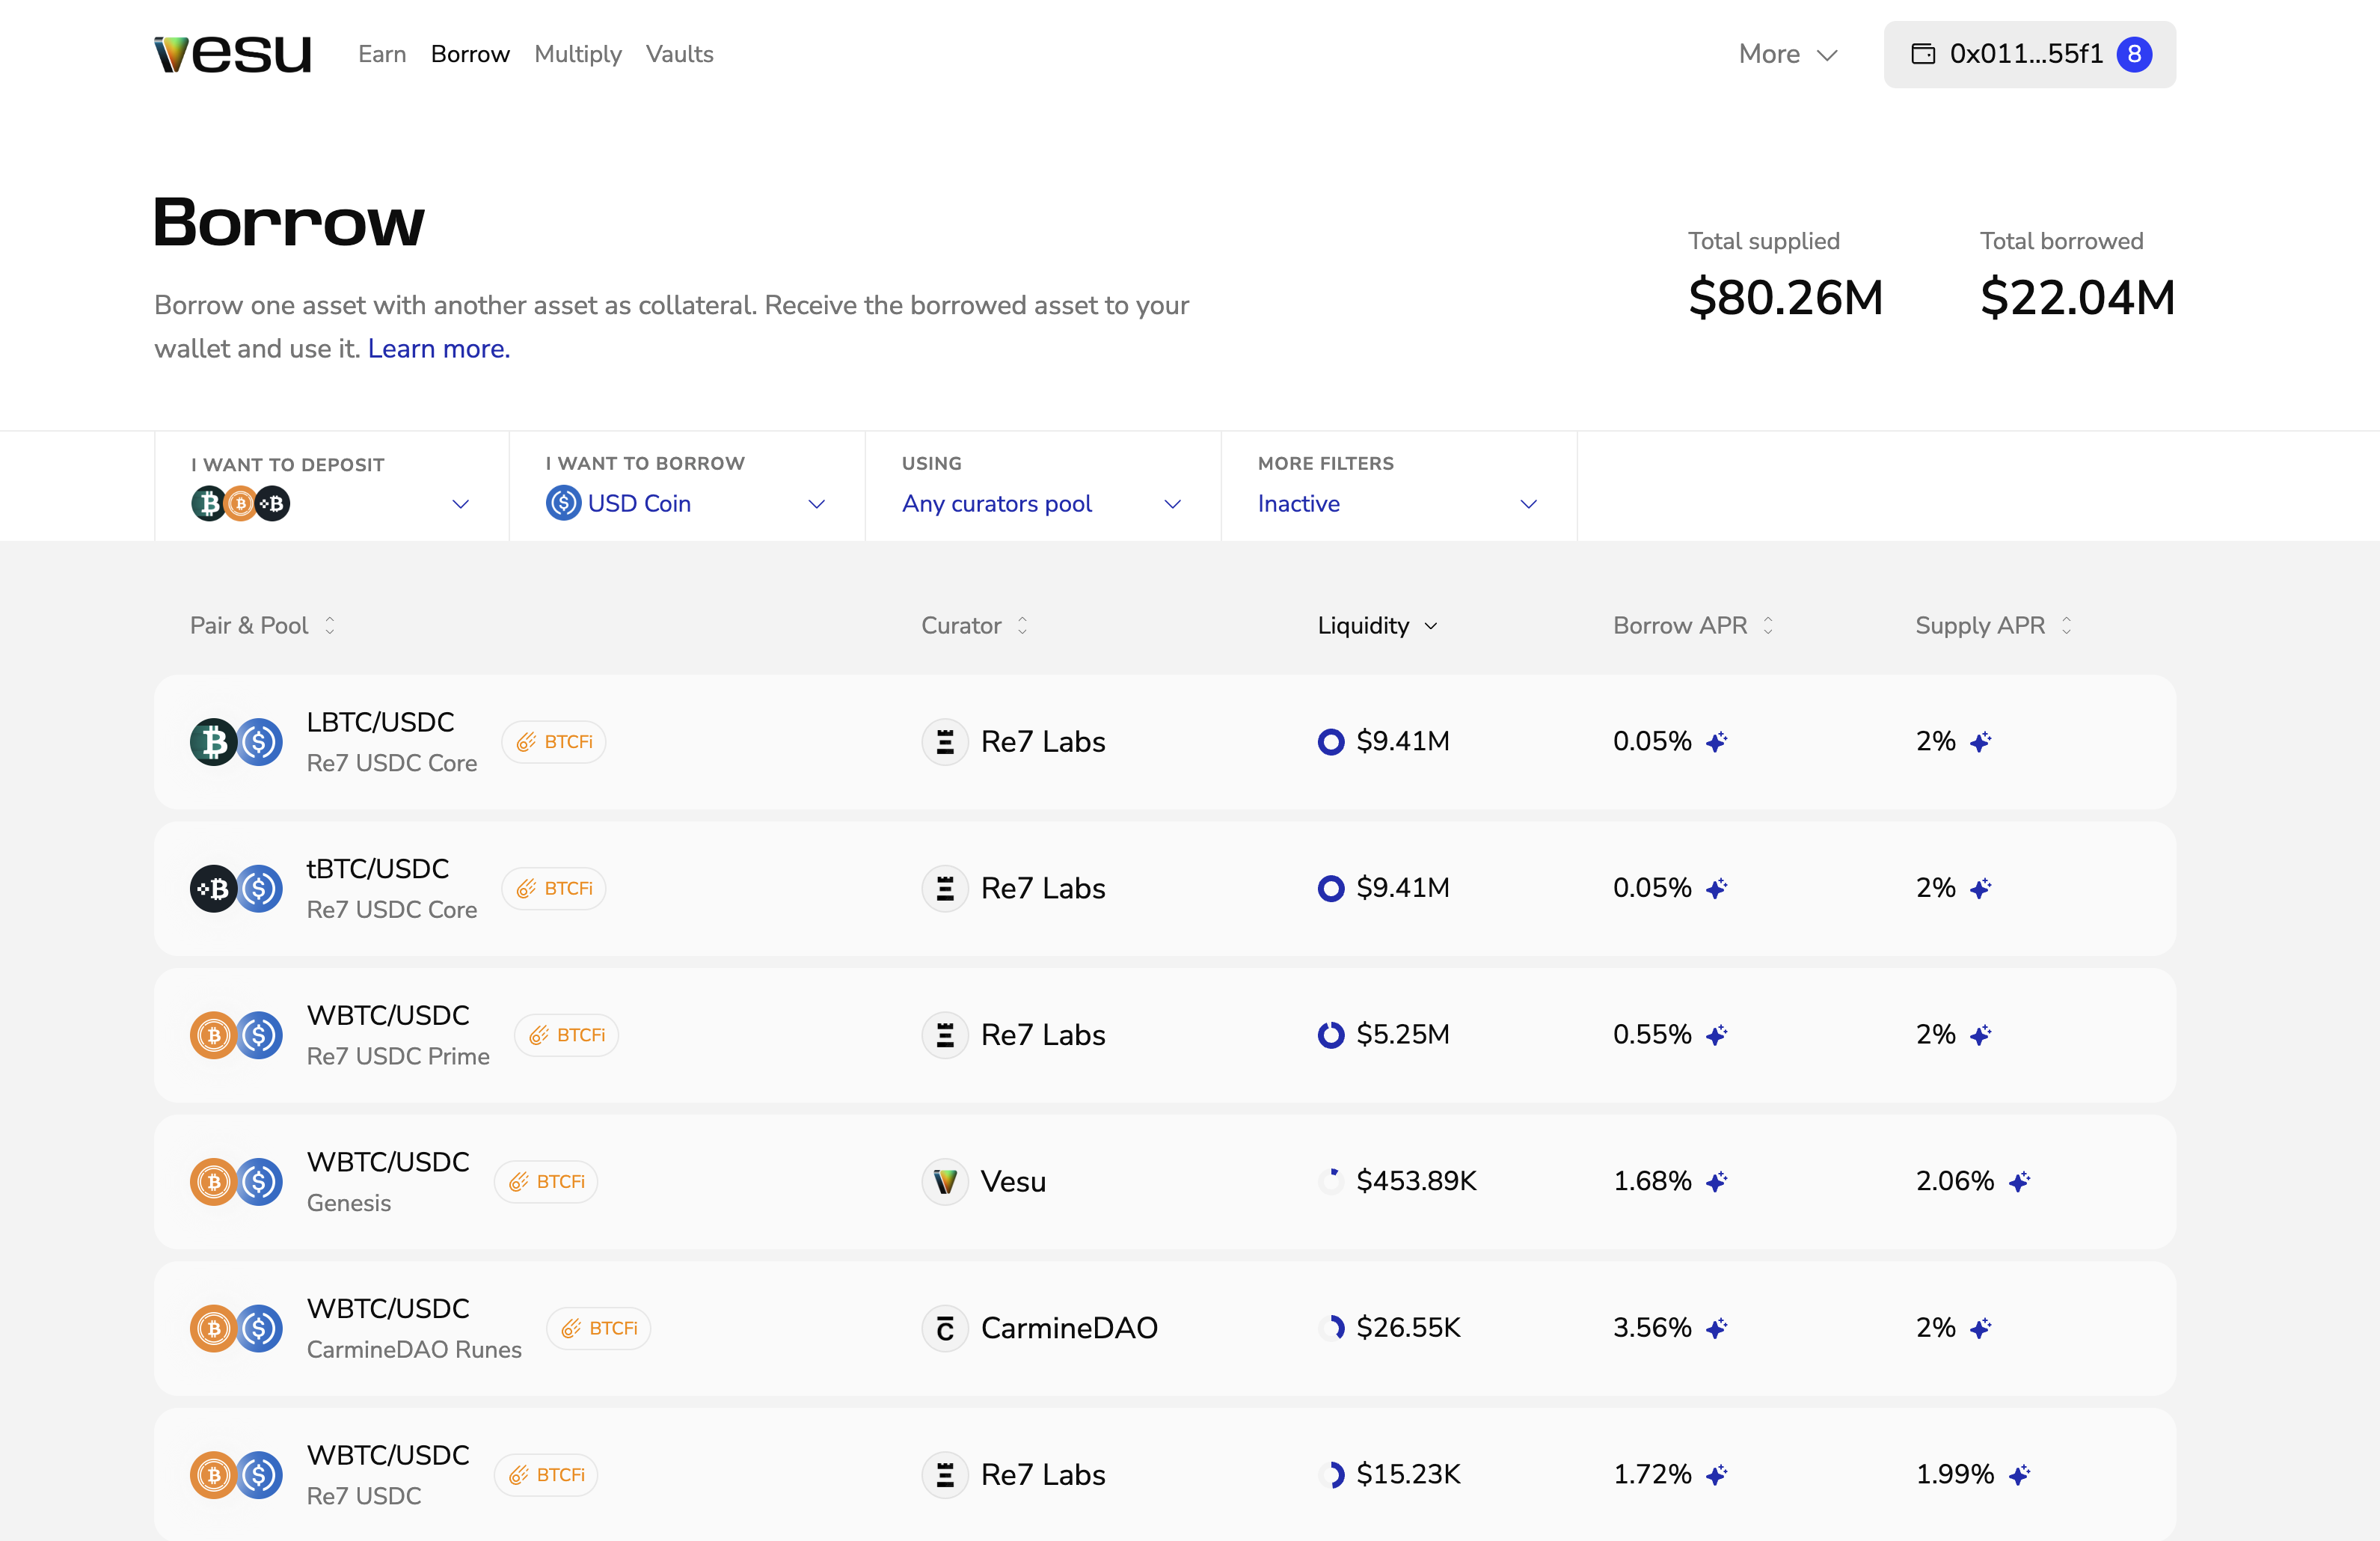
Task: Click the Re7 Labs curator icon in LBTC/USDC row
Action: coord(944,742)
